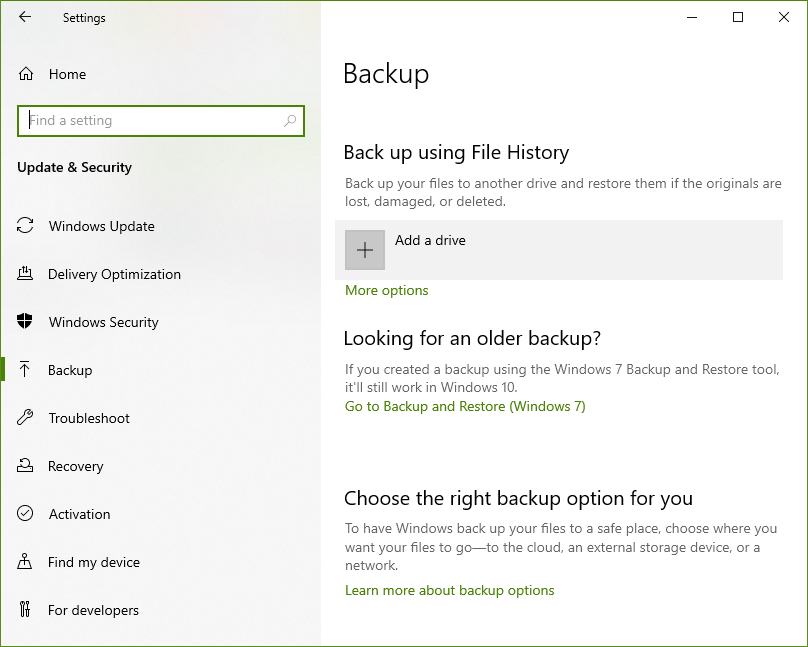Click Learn more about backup options

coord(449,590)
